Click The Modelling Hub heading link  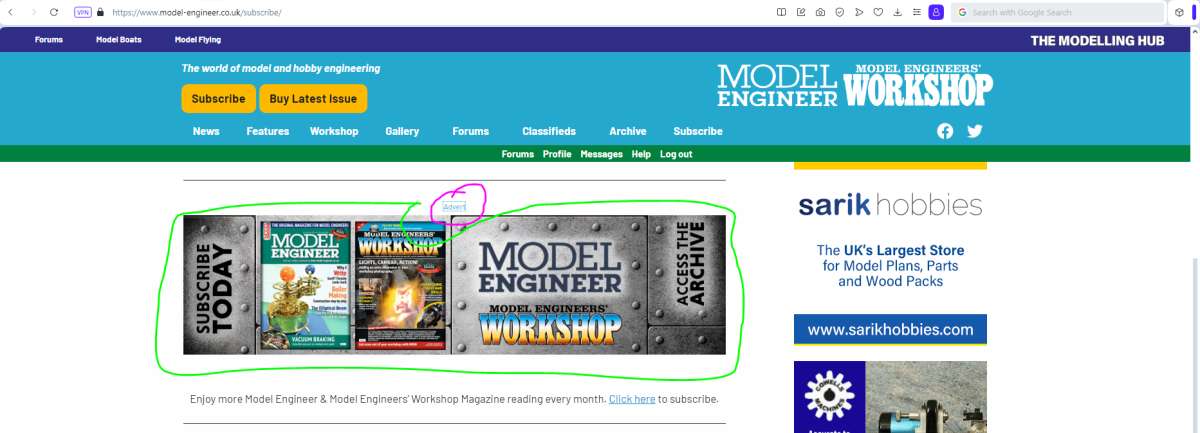(1098, 40)
